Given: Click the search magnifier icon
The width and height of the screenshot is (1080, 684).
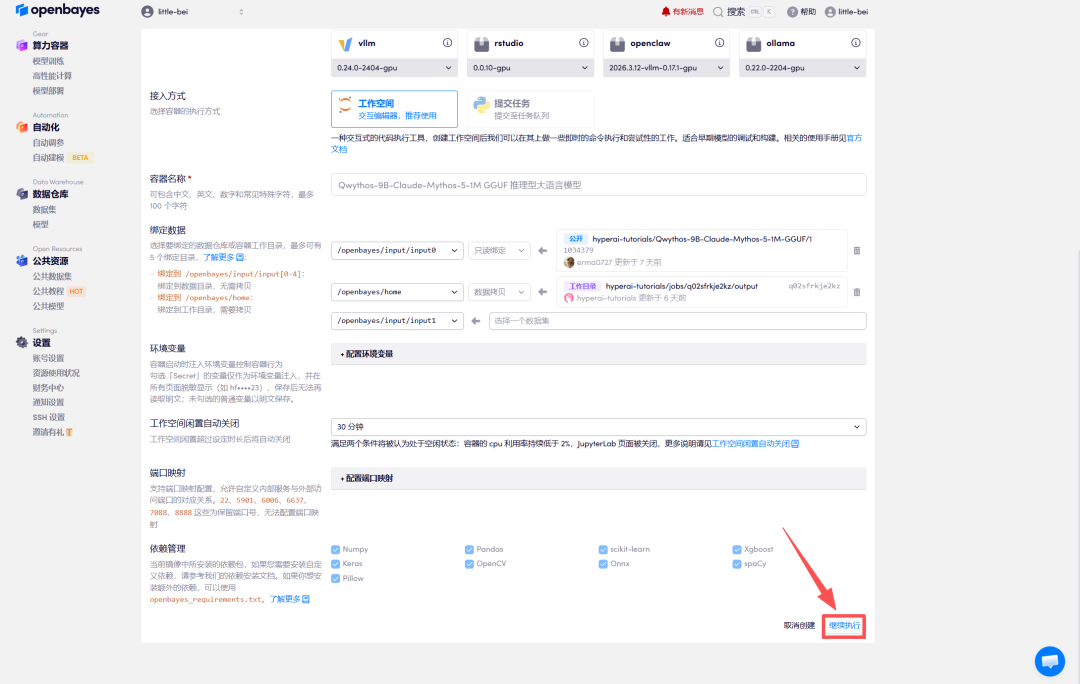Looking at the screenshot, I should coord(718,12).
